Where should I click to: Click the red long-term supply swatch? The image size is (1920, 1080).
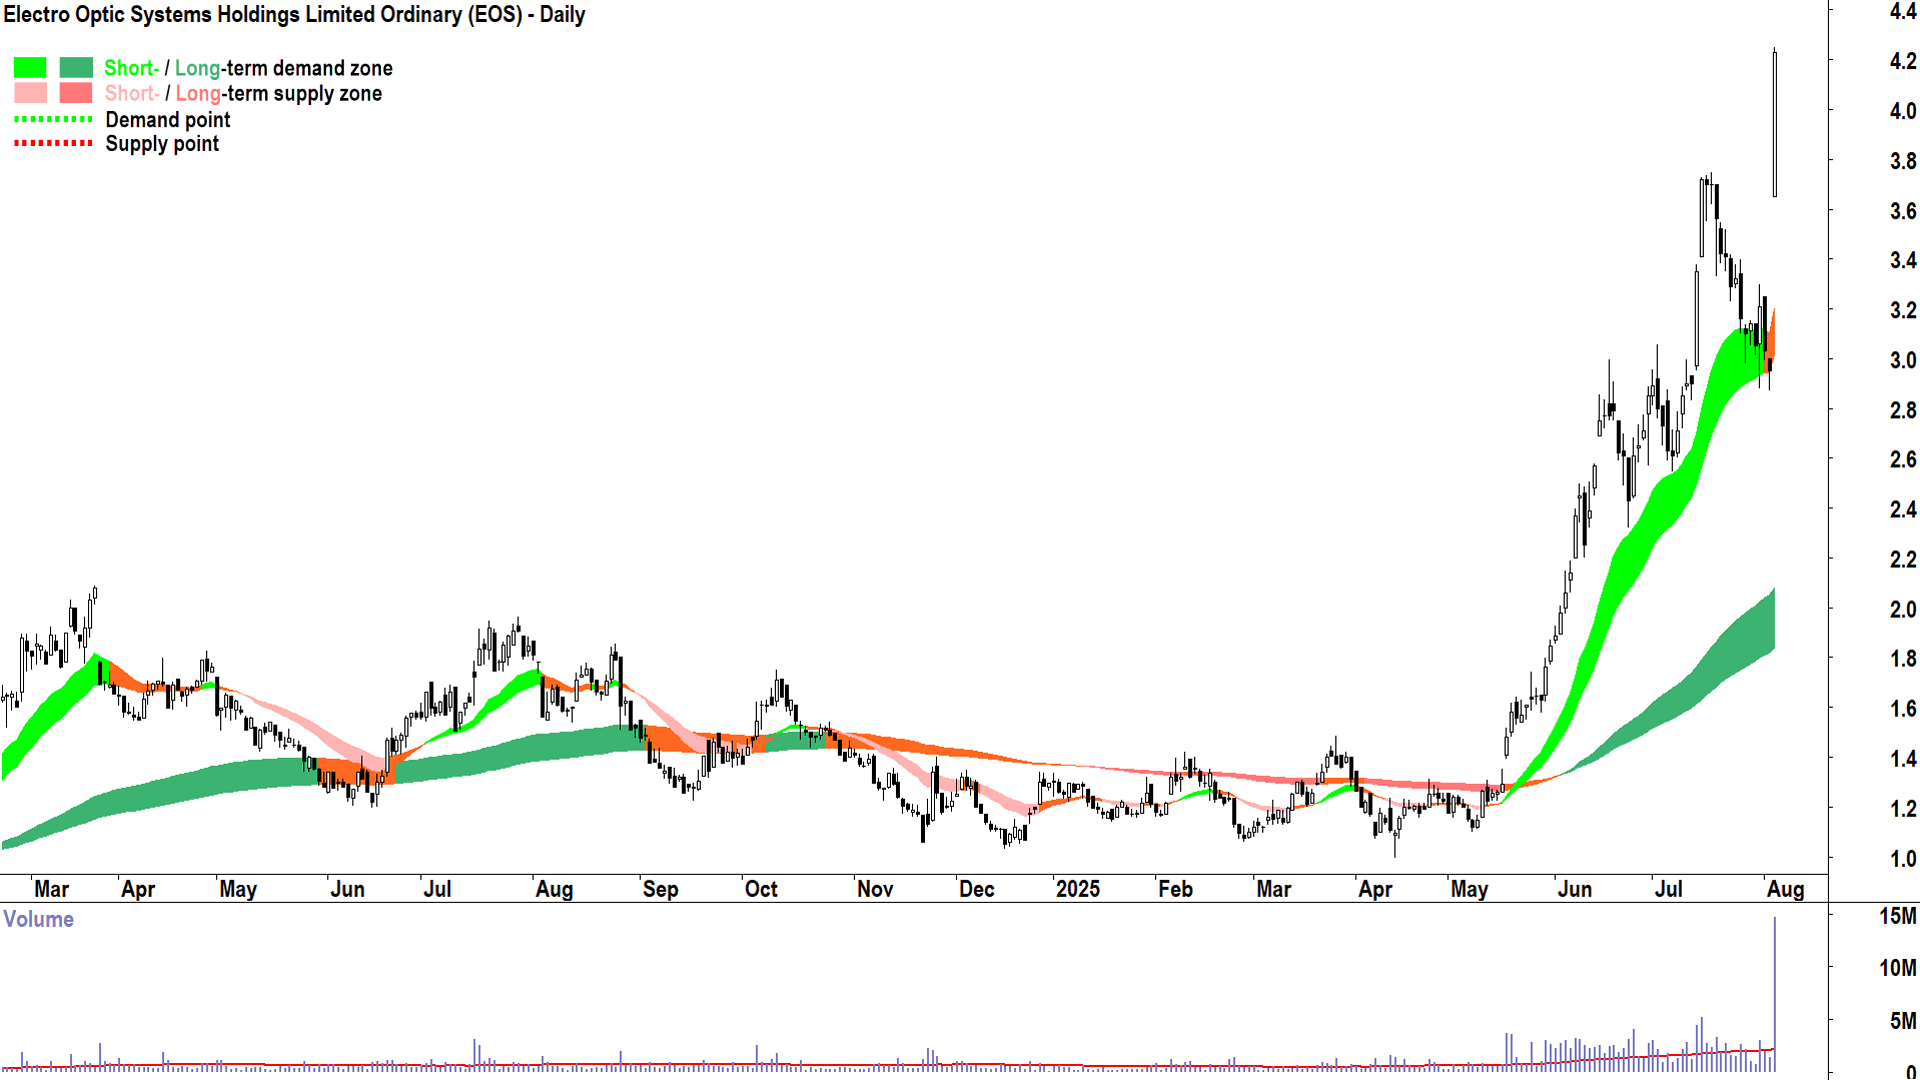coord(76,93)
